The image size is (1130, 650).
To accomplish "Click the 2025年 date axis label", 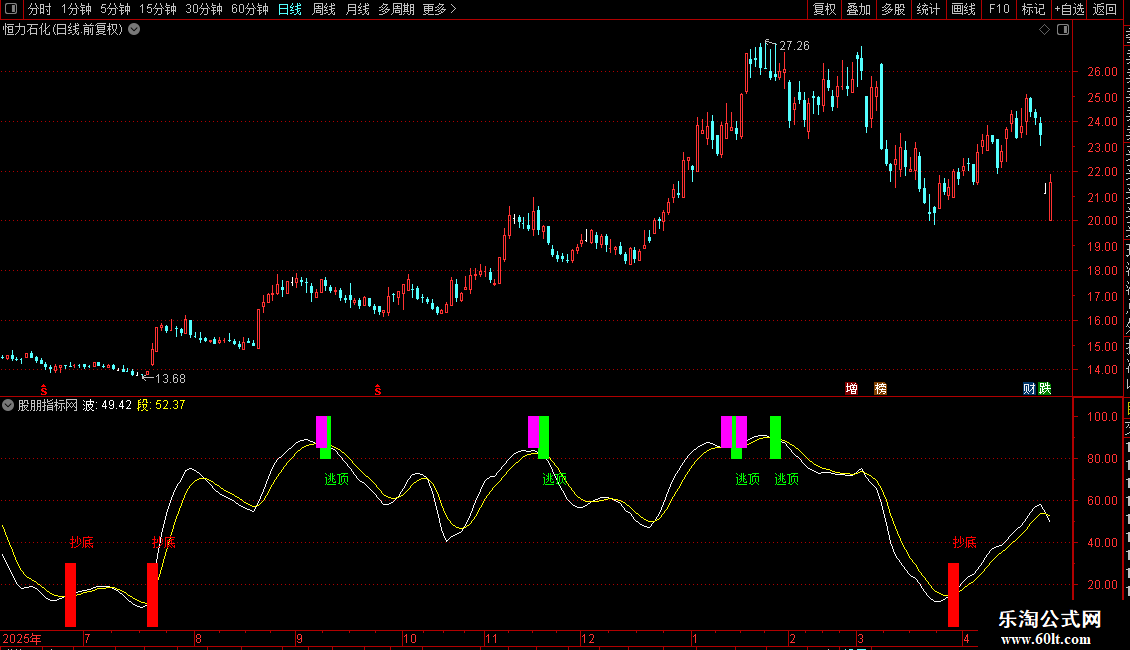I will (x=22, y=638).
